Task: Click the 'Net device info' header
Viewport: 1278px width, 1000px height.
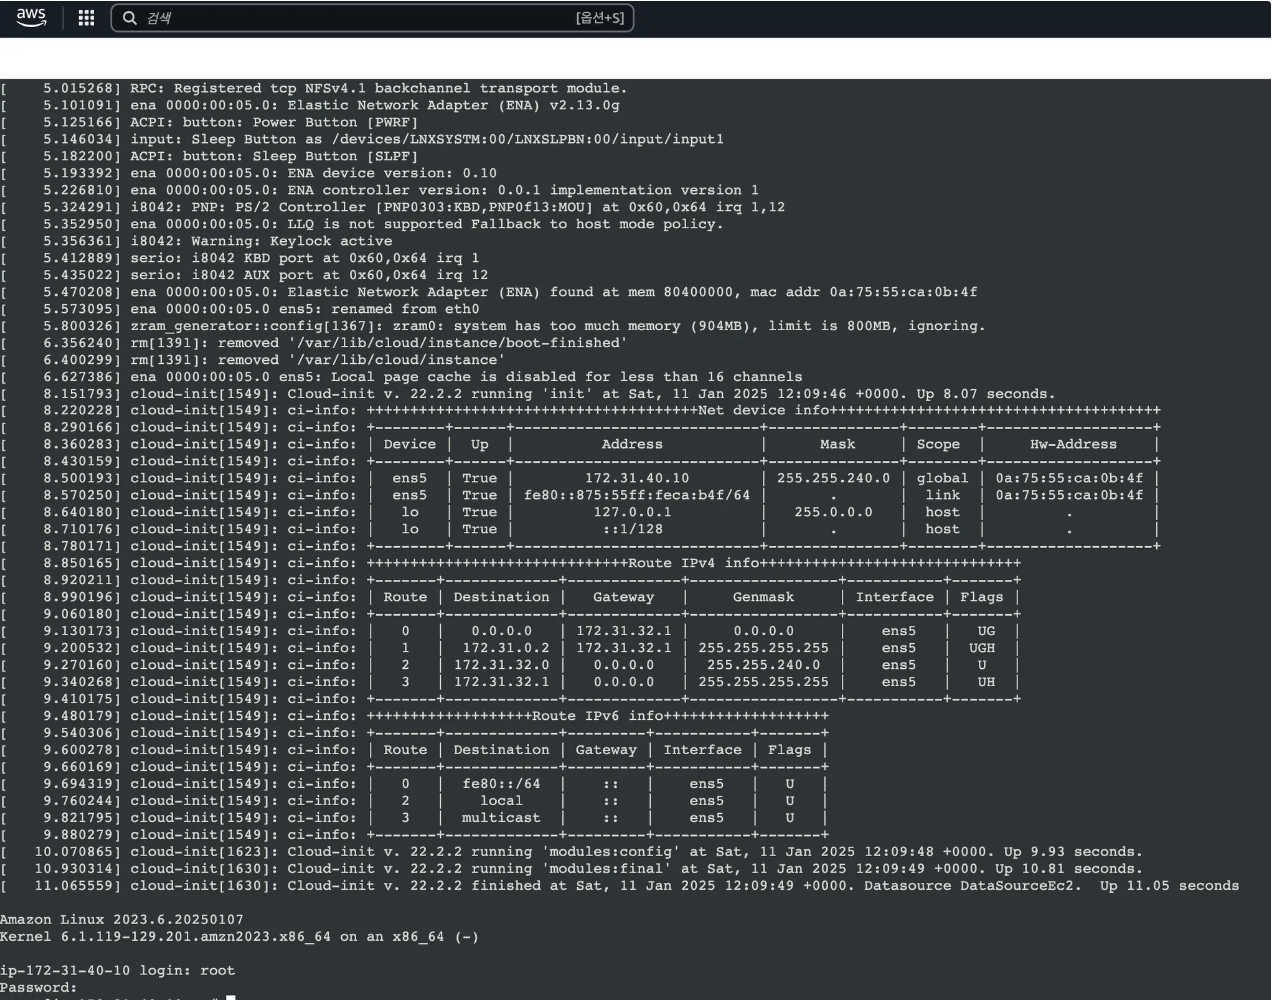Action: click(x=764, y=410)
